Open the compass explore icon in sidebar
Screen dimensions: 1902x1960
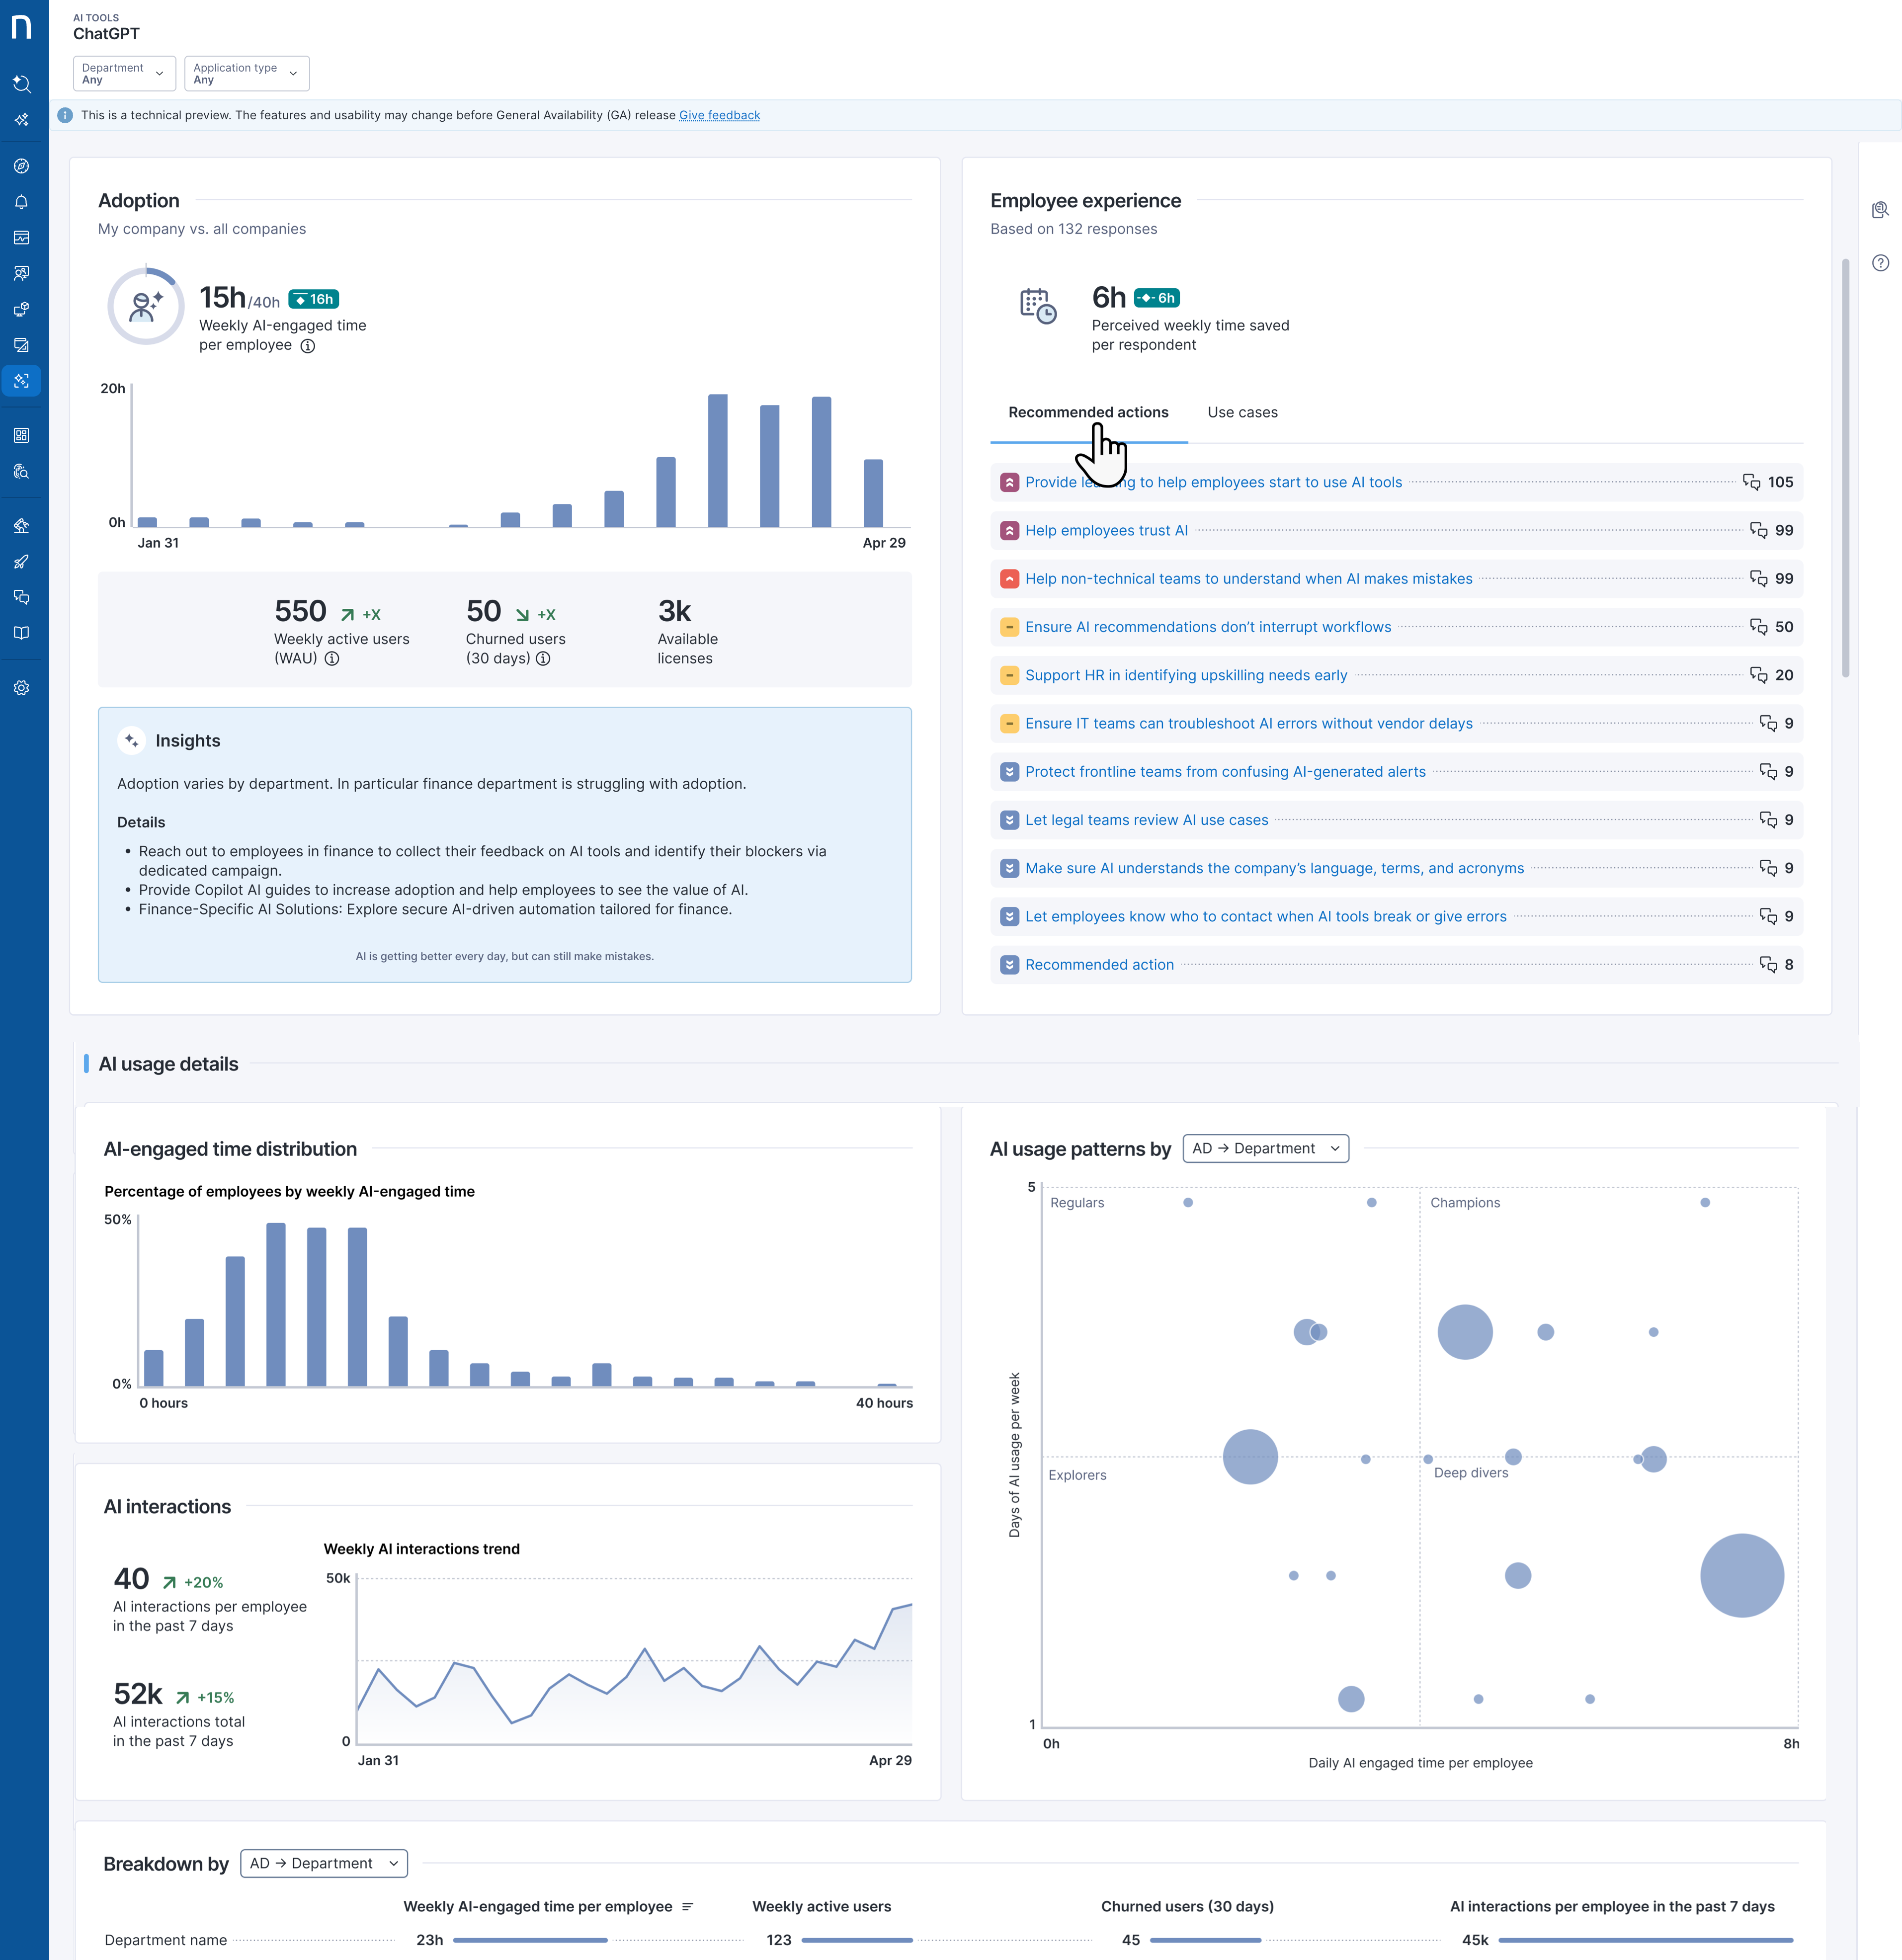pyautogui.click(x=21, y=166)
